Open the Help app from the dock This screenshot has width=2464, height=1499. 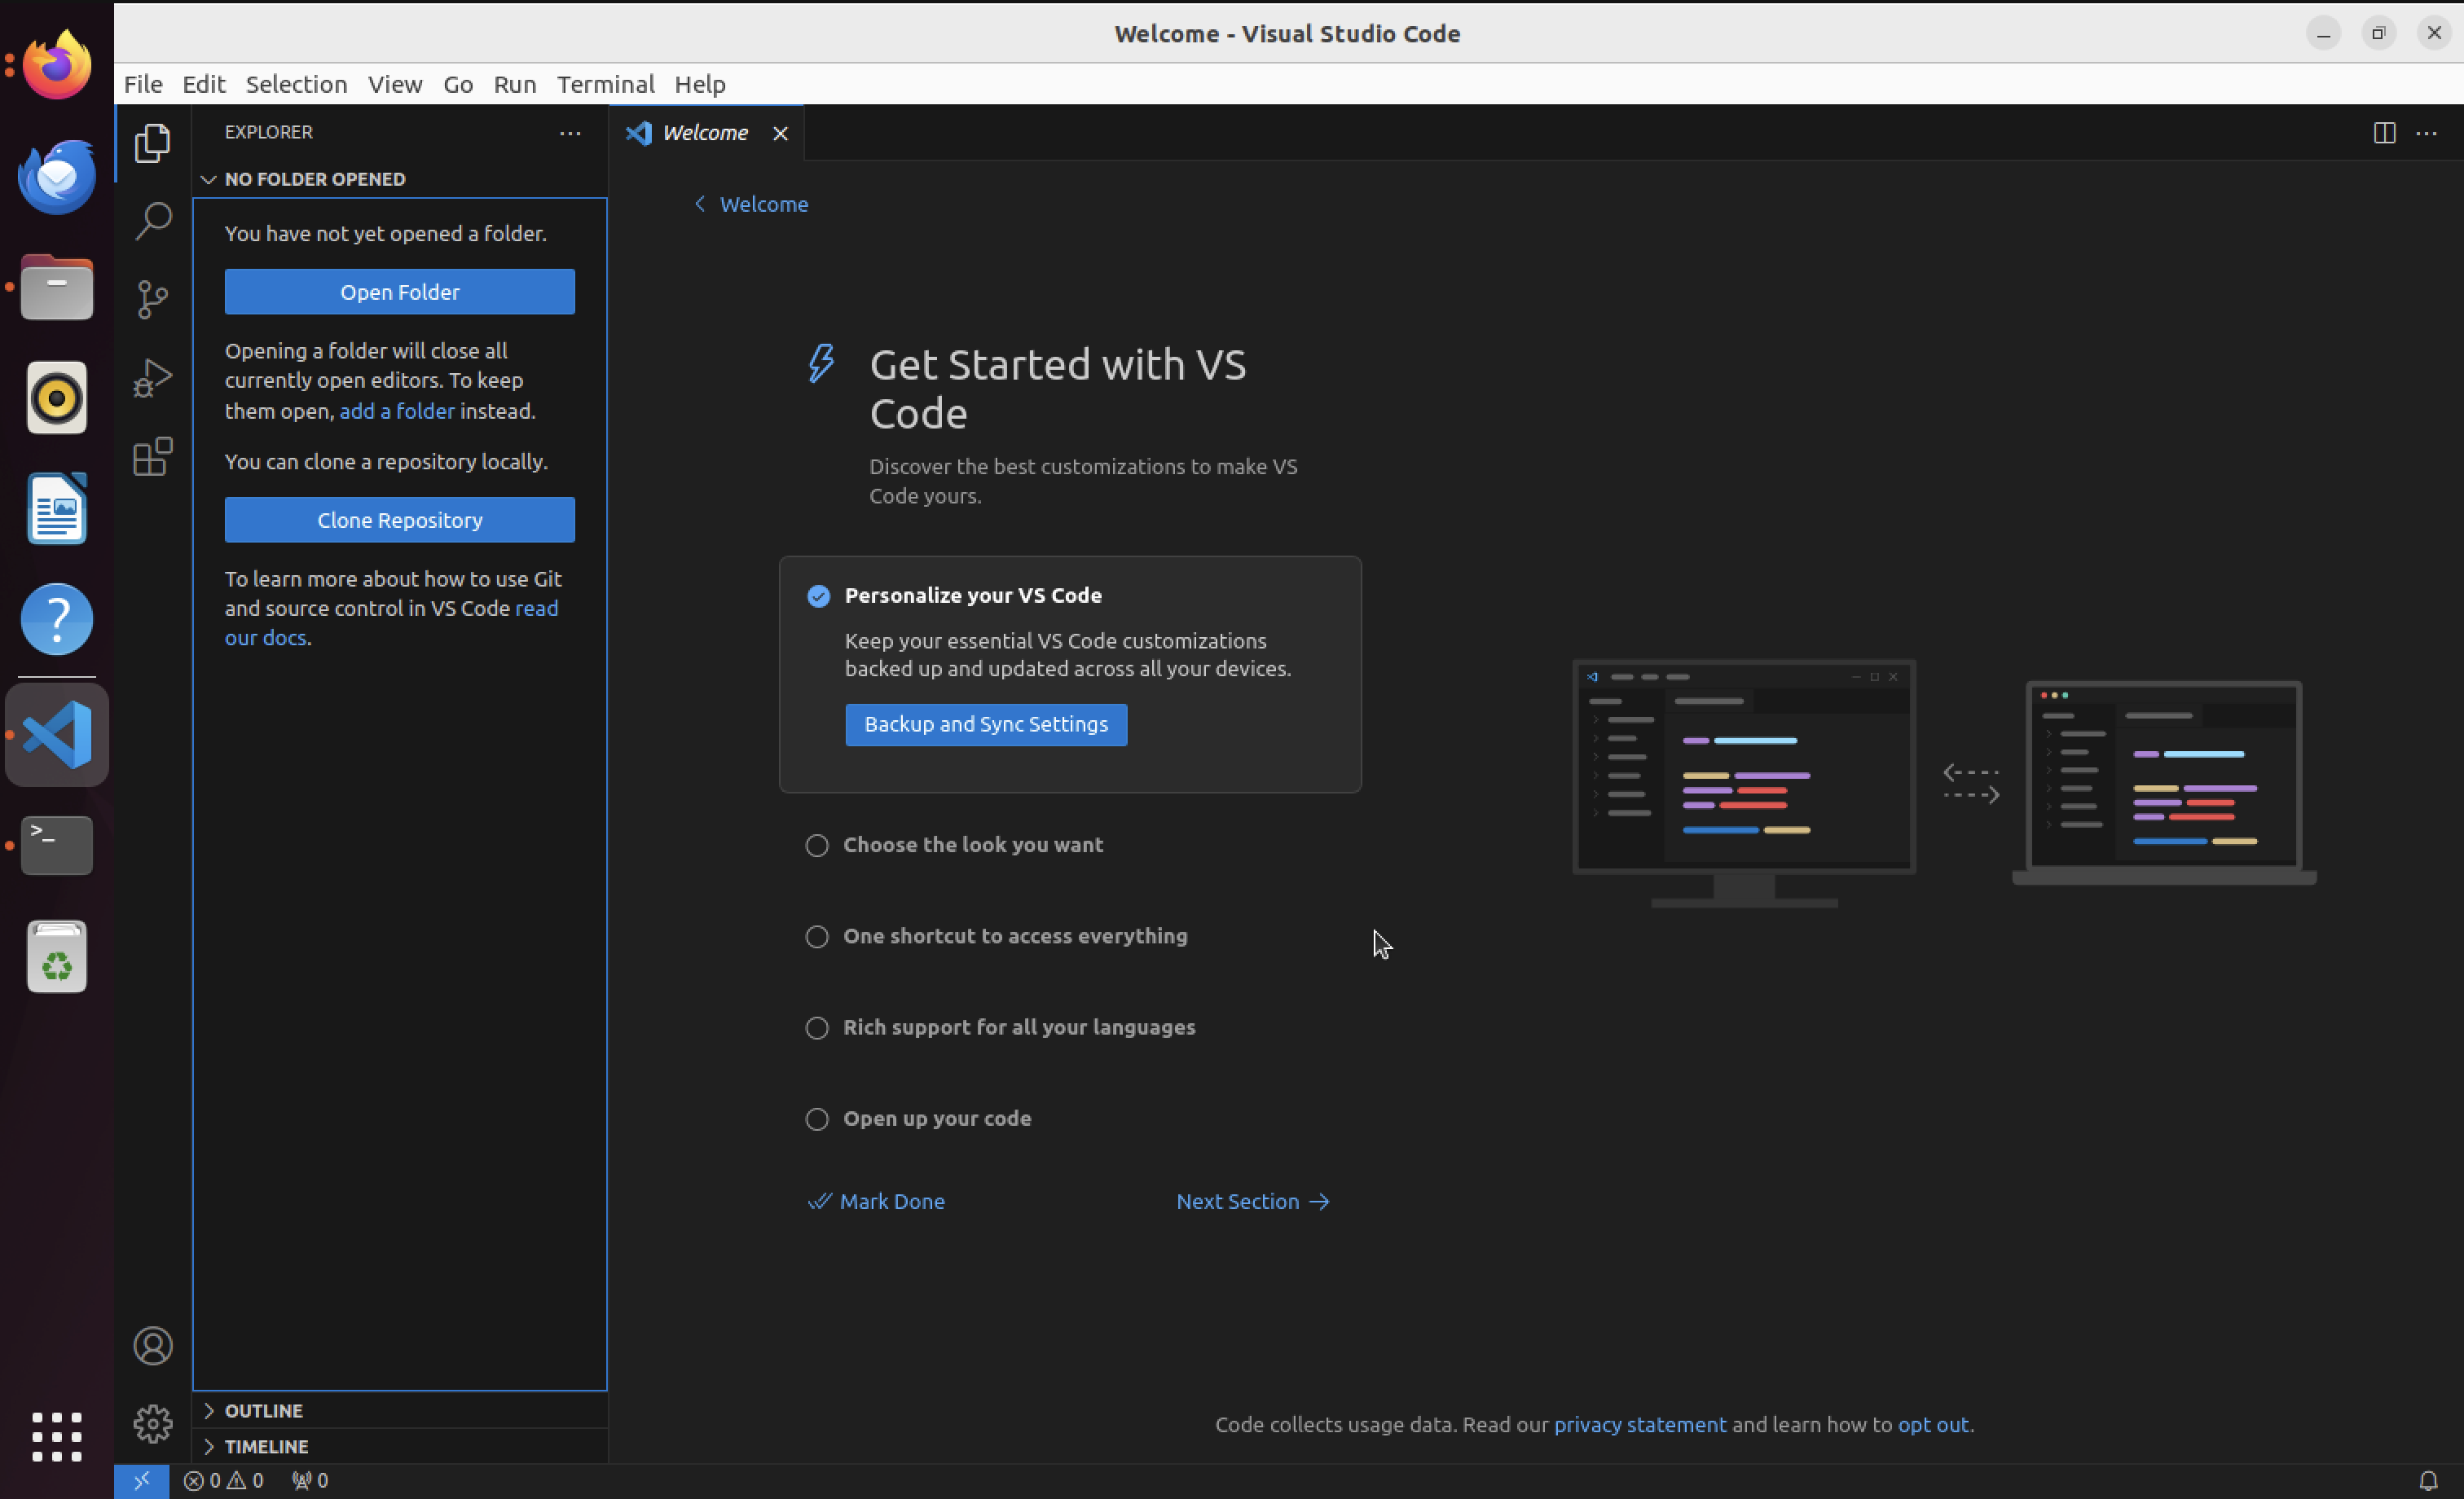click(57, 620)
